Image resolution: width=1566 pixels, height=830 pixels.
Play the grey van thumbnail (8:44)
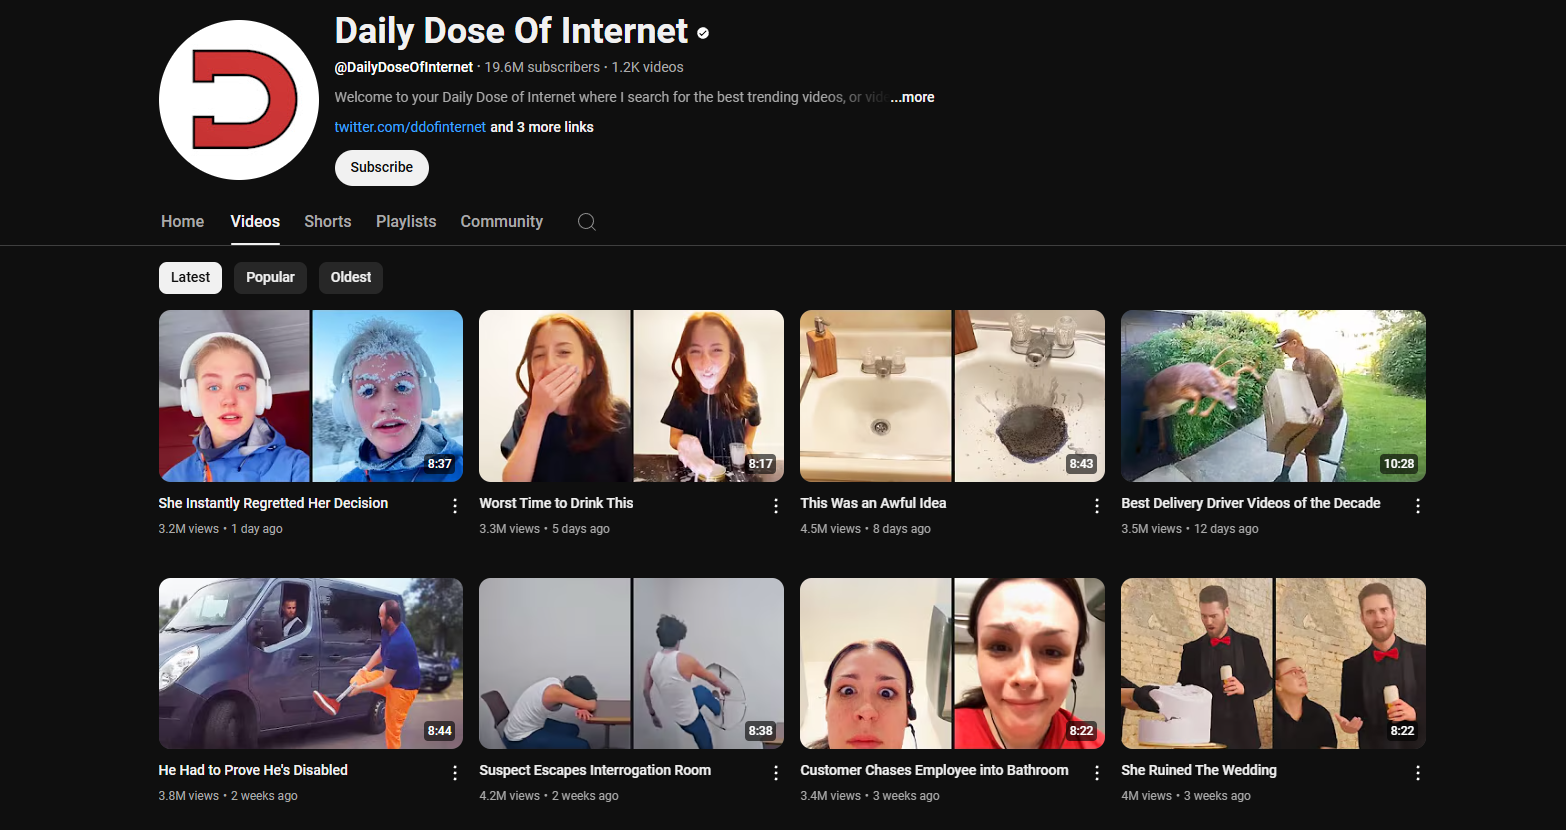pos(311,663)
